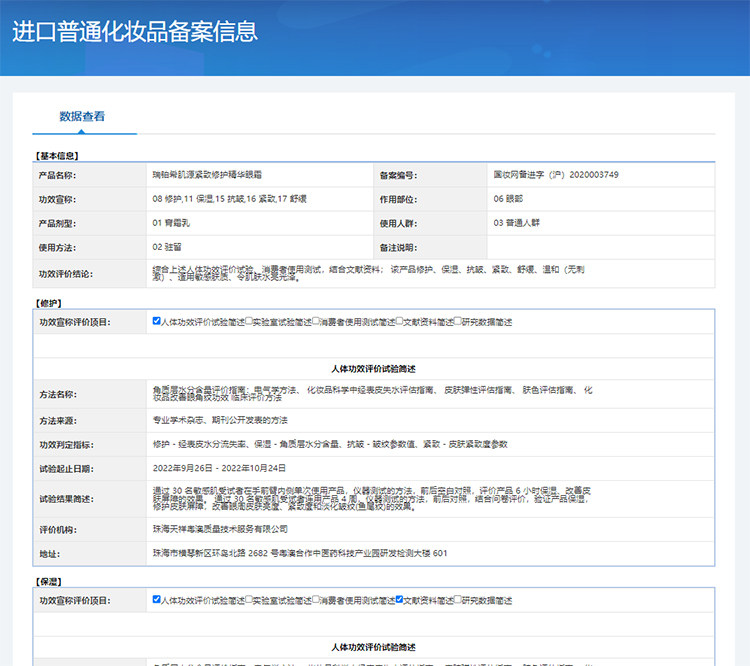Enable 文献资料简述 checkbox under 修护
The width and height of the screenshot is (750, 666).
click(399, 322)
